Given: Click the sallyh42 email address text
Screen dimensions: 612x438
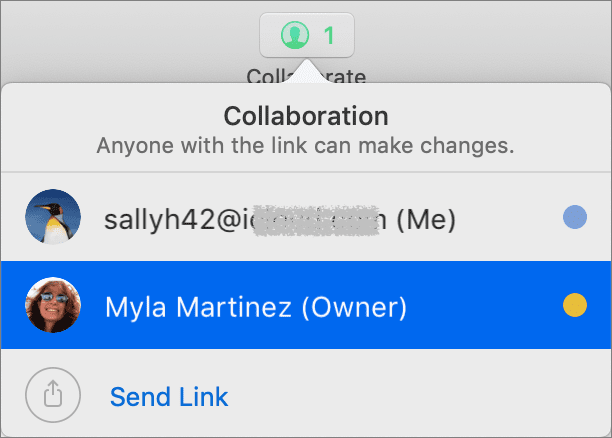Looking at the screenshot, I should (x=246, y=219).
